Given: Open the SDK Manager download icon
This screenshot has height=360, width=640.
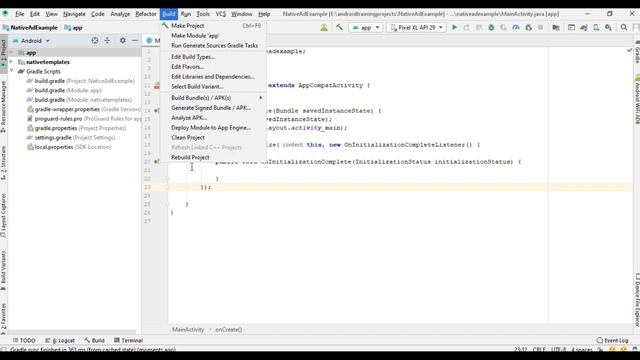Looking at the screenshot, I should pos(608,27).
